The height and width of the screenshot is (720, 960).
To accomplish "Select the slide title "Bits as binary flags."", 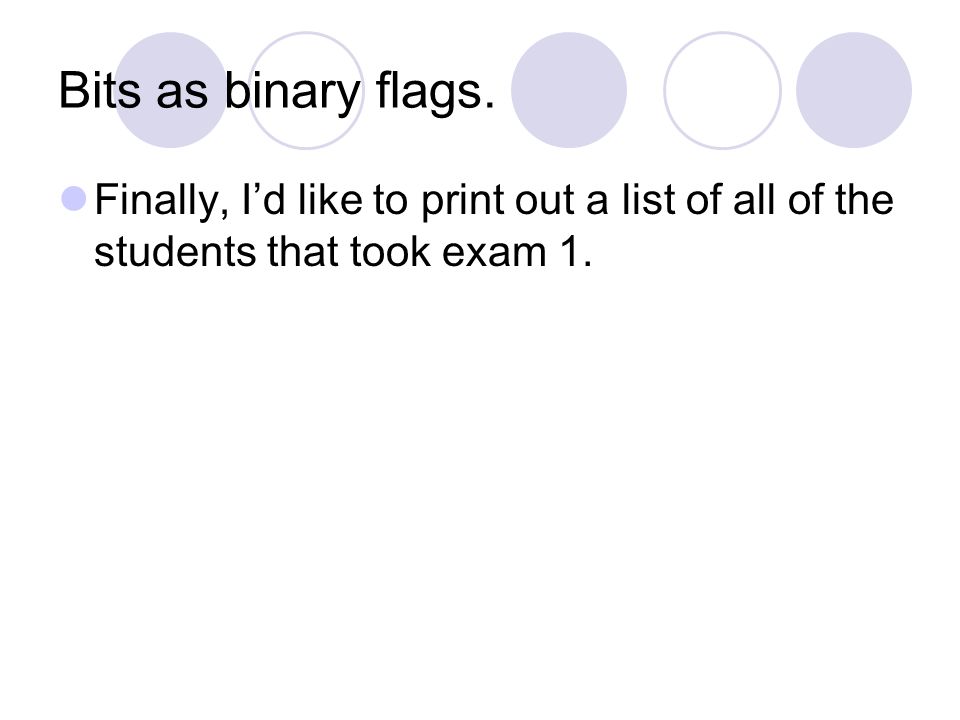I will (x=277, y=92).
